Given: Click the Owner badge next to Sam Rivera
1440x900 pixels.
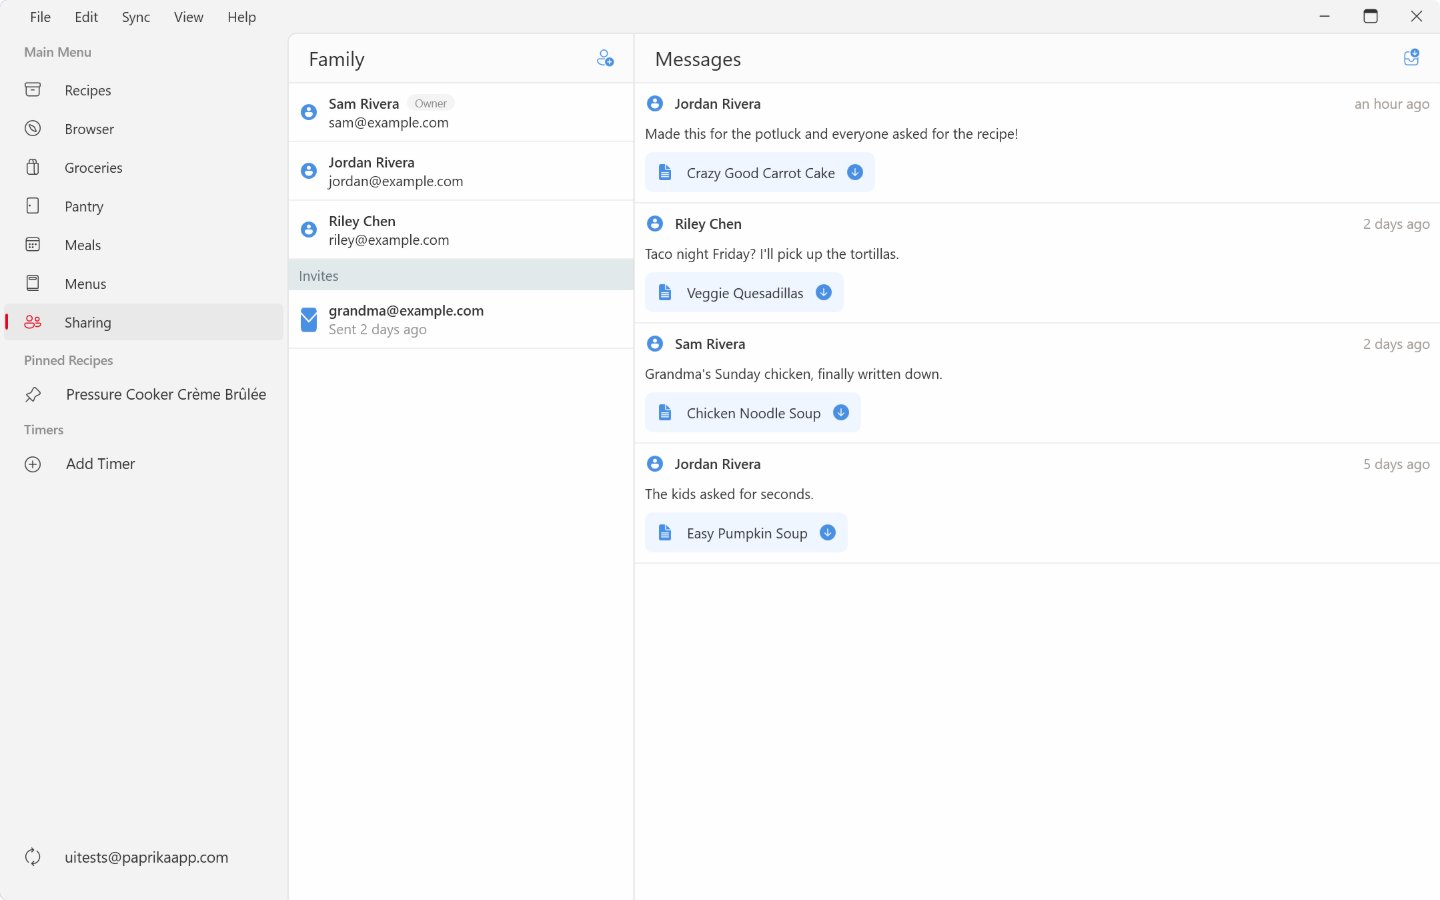Looking at the screenshot, I should (x=431, y=103).
